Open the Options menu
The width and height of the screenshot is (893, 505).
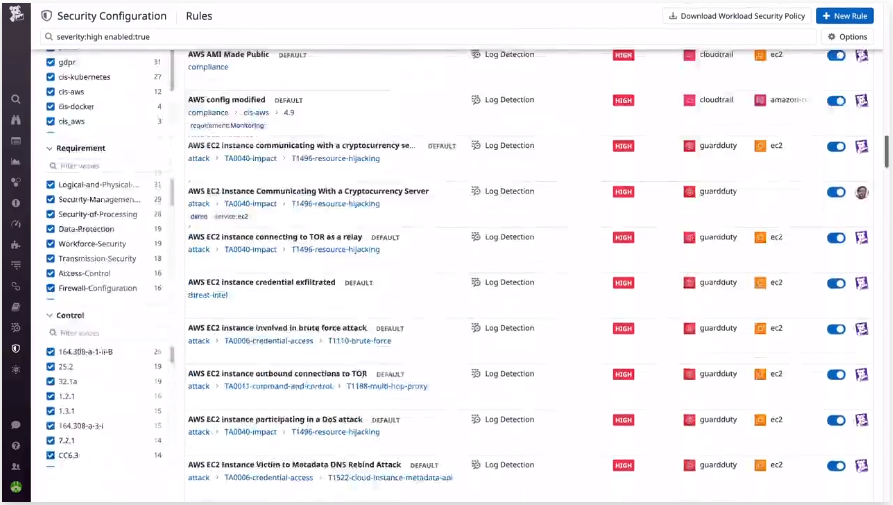click(x=847, y=36)
